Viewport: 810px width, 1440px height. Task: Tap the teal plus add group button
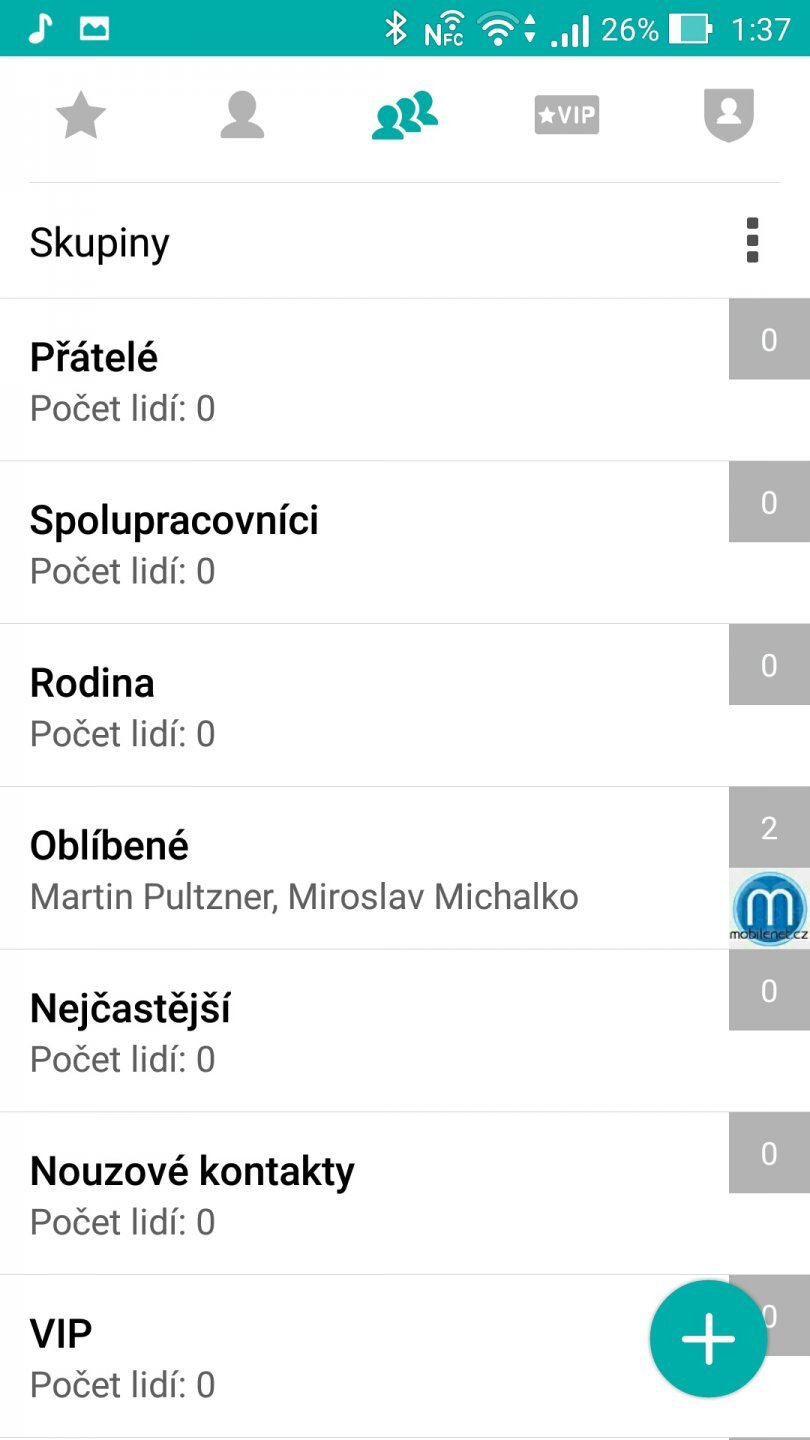pos(708,1338)
